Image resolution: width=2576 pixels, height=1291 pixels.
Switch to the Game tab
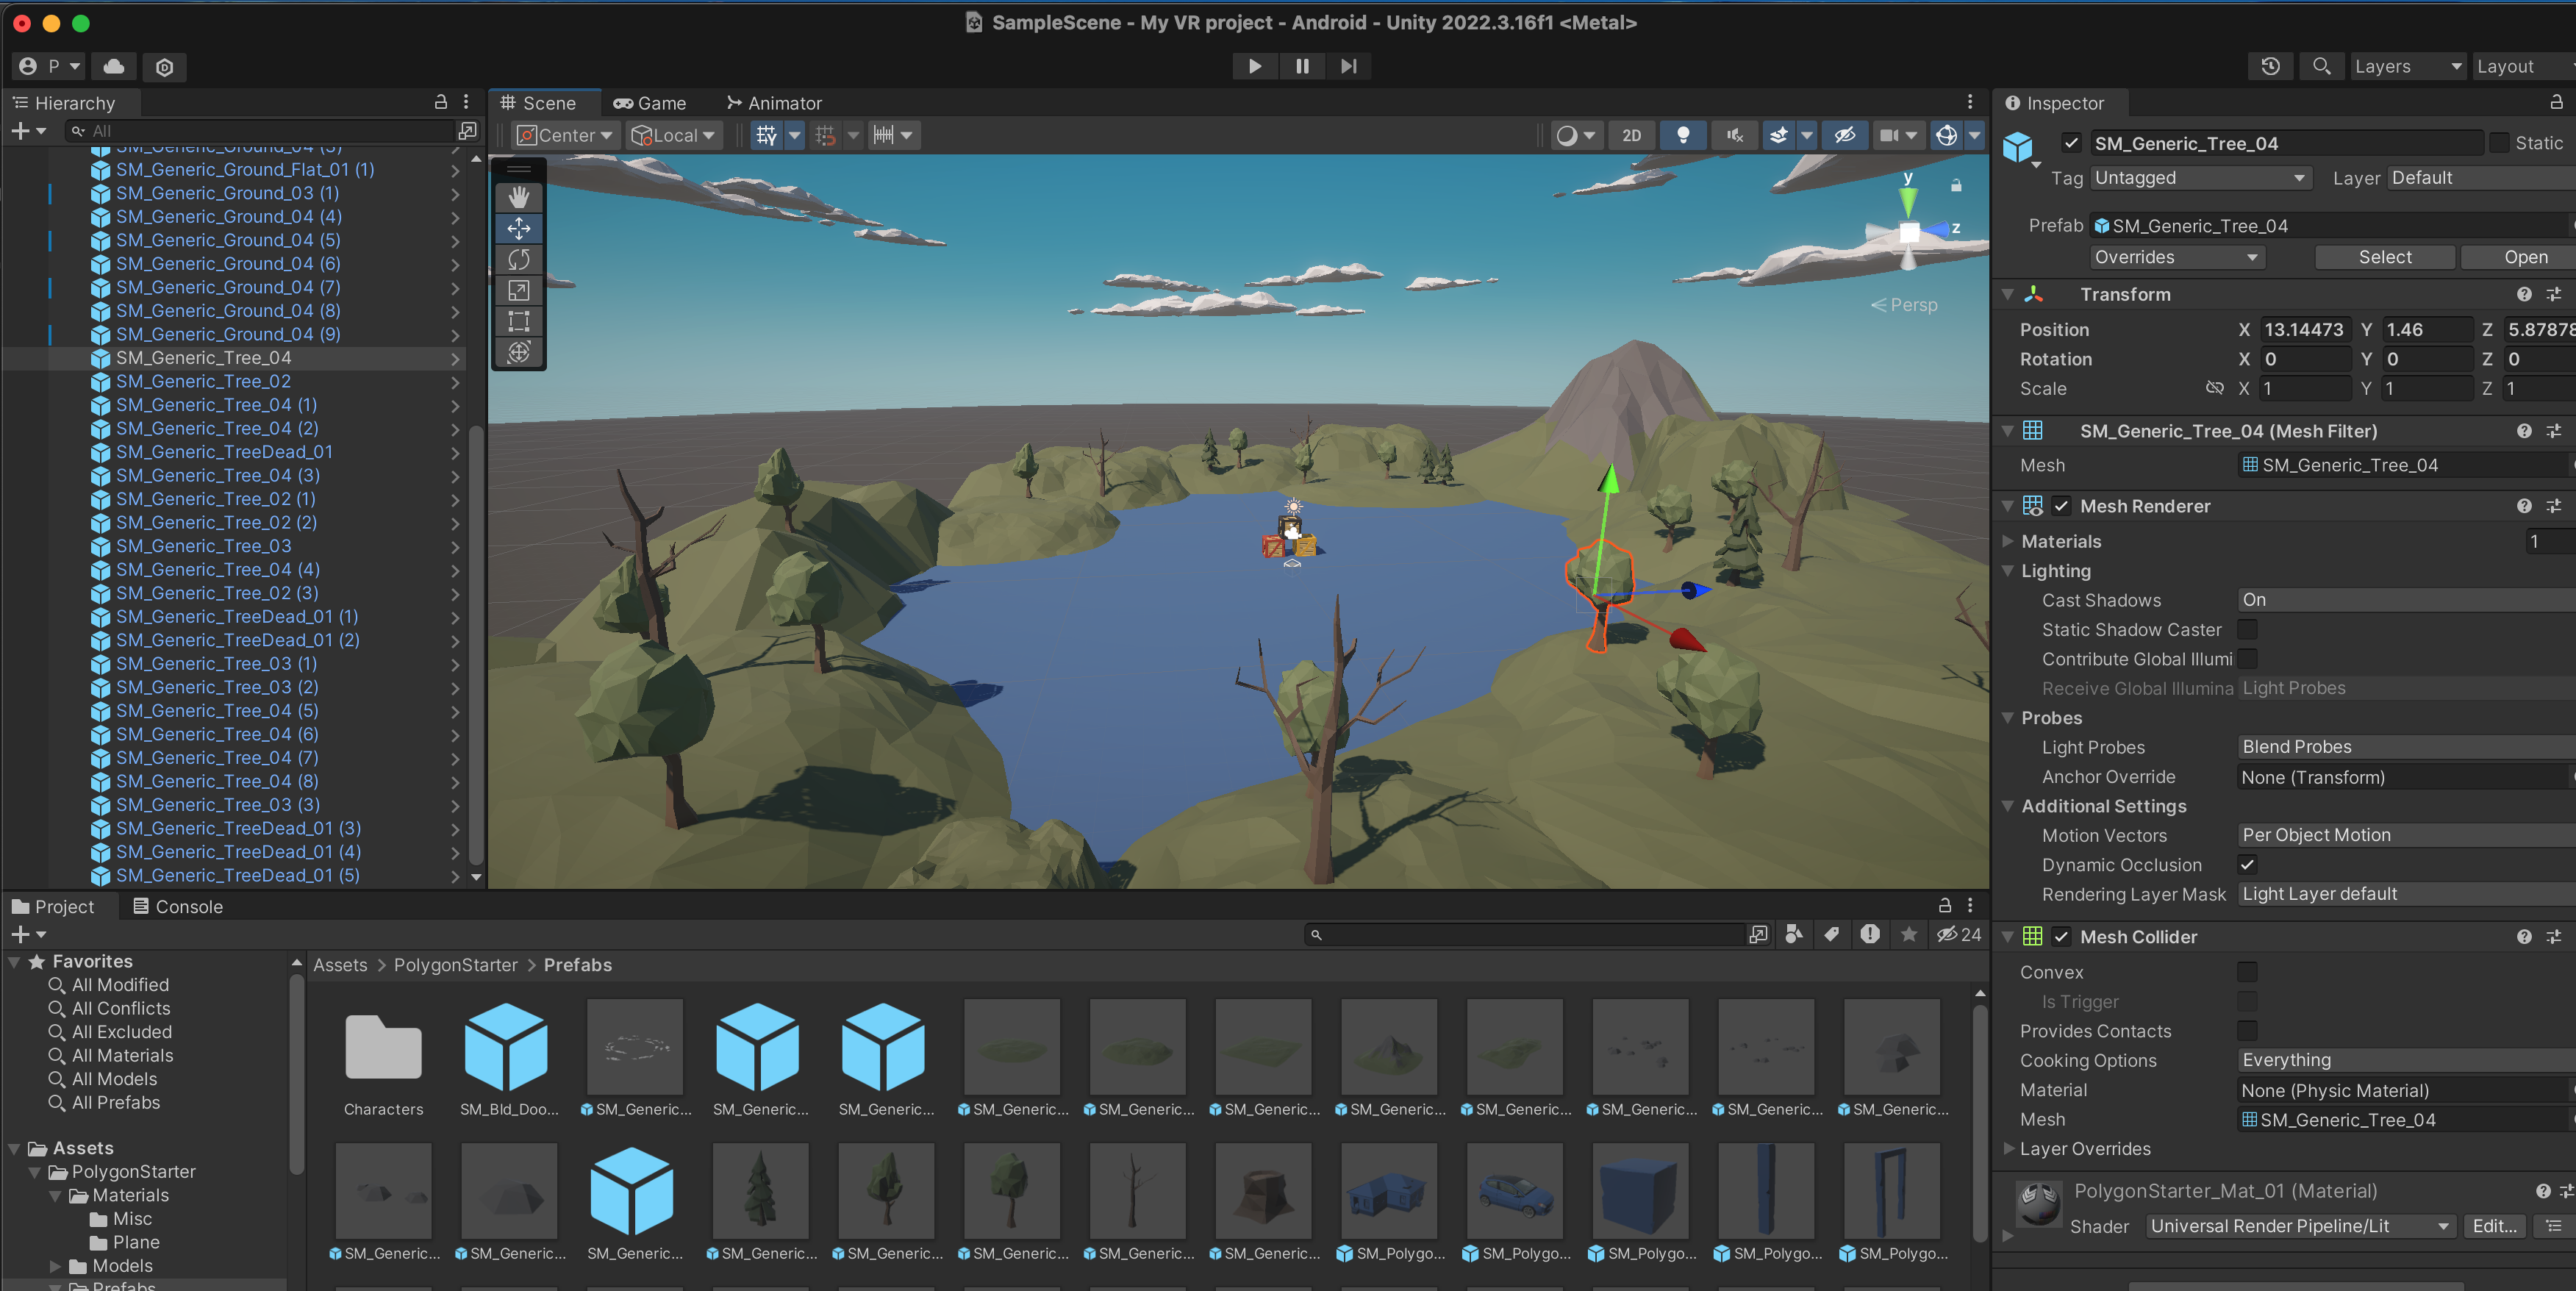pyautogui.click(x=650, y=103)
